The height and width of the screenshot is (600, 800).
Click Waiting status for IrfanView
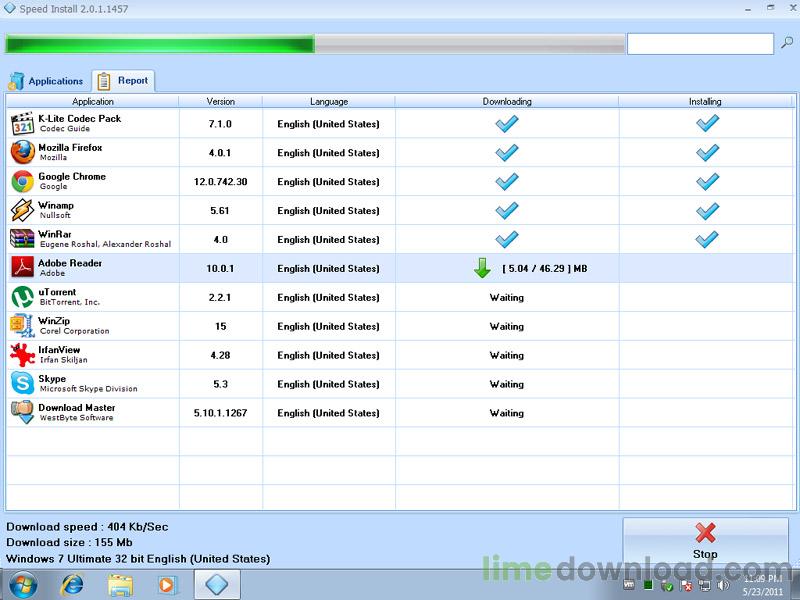[507, 355]
